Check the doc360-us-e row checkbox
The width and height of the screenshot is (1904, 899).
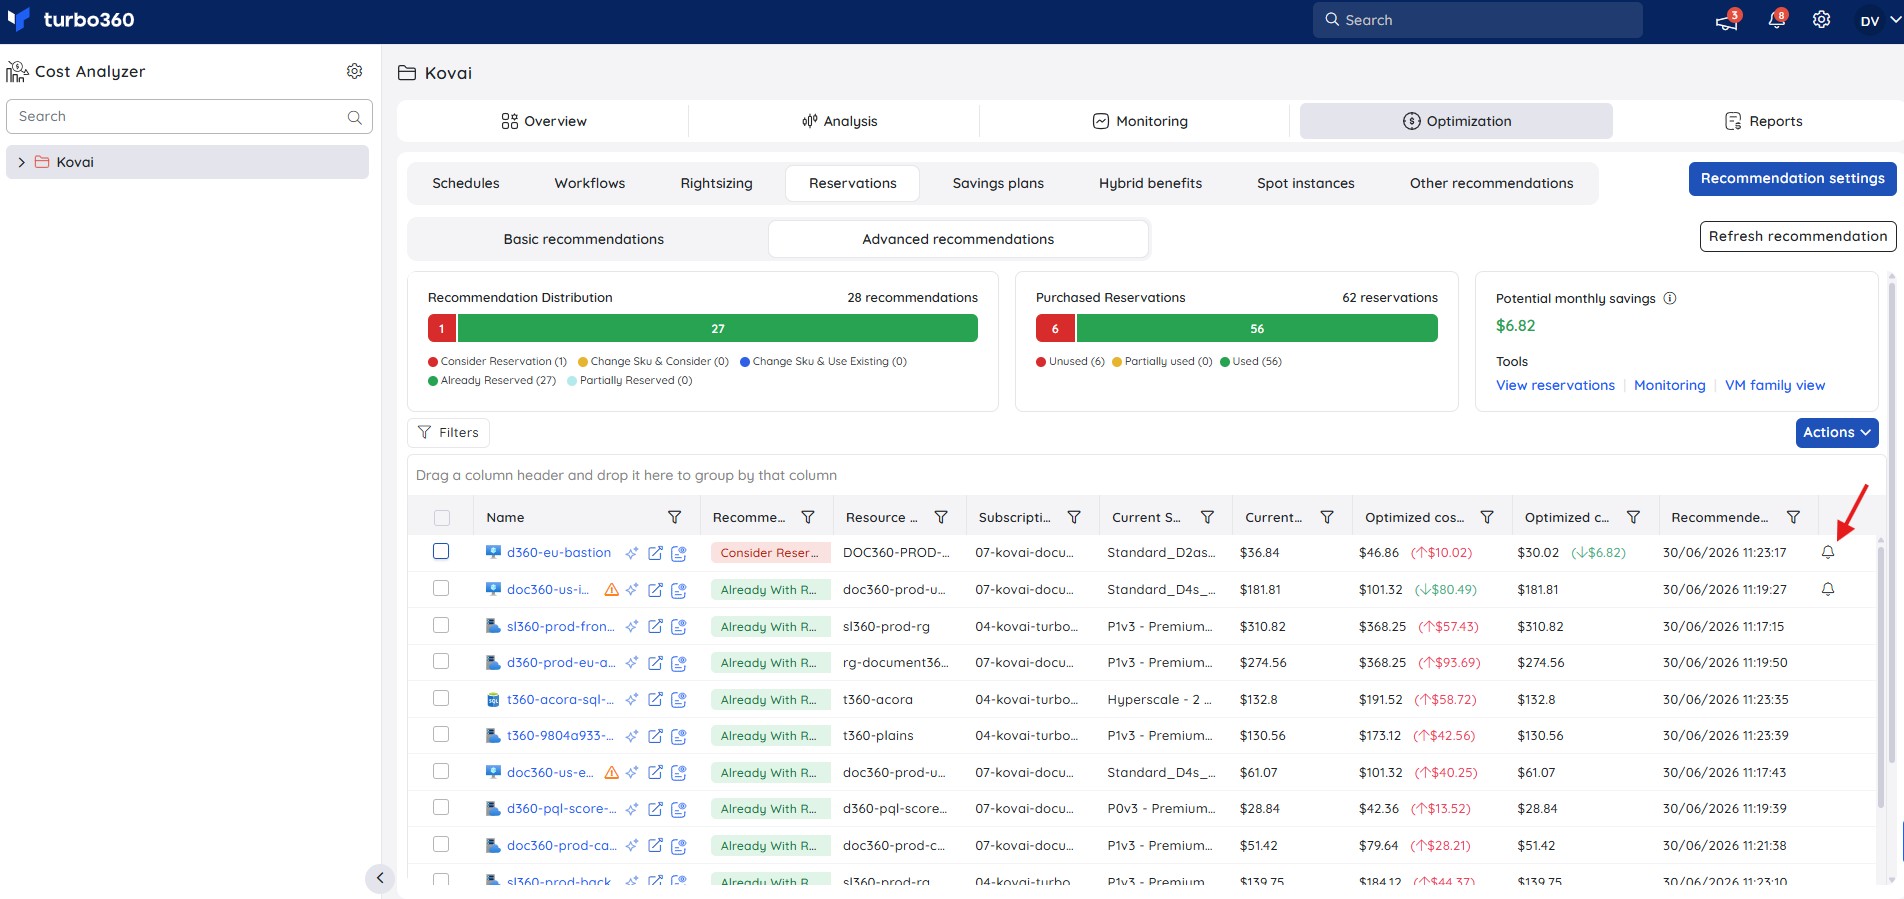pyautogui.click(x=441, y=771)
